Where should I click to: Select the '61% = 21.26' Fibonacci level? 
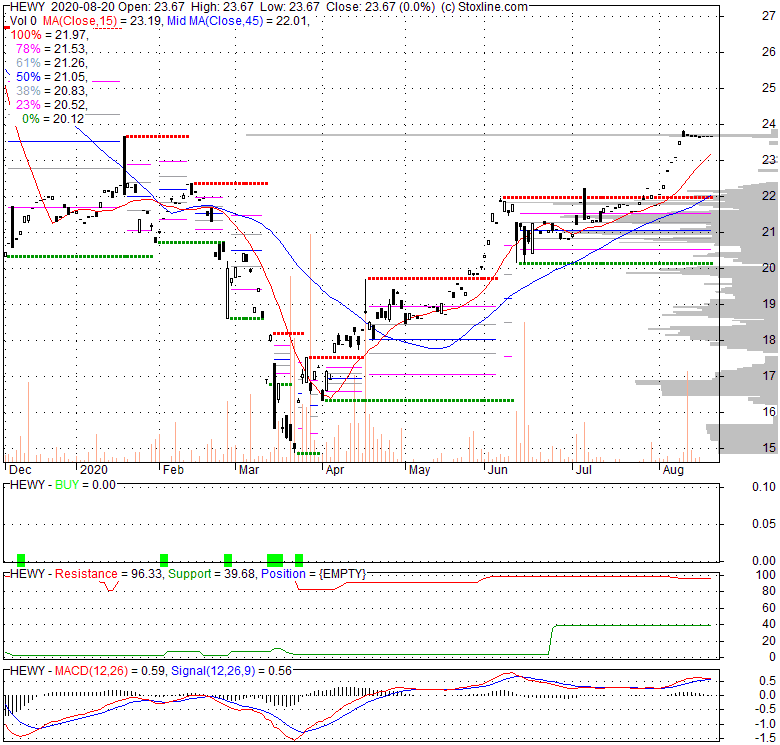(x=52, y=63)
